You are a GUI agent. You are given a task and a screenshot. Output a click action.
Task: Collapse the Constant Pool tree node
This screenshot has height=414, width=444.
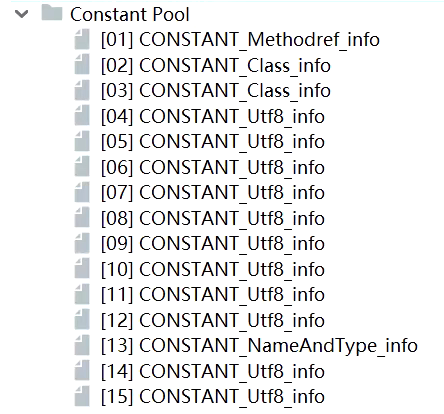pos(22,14)
